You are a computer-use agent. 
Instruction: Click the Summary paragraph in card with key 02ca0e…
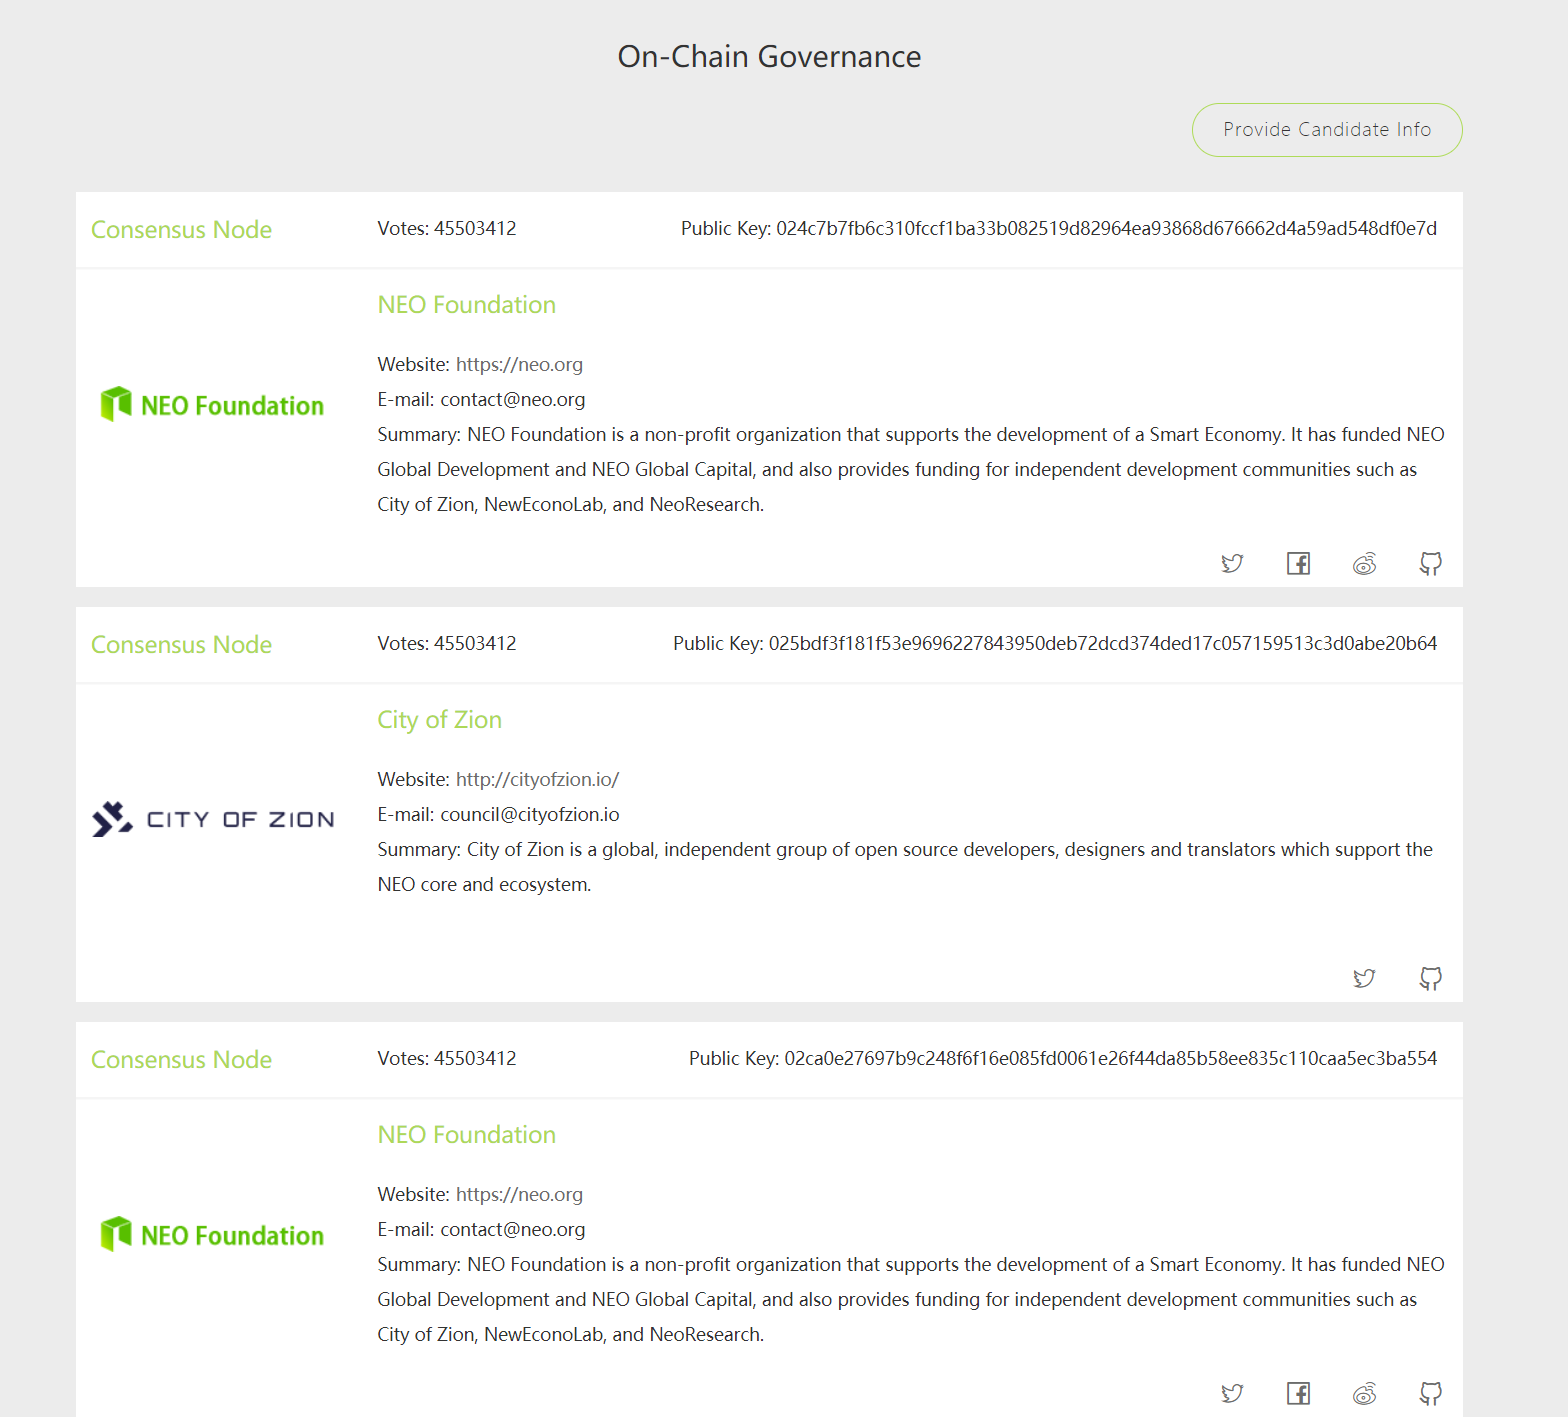click(911, 1300)
